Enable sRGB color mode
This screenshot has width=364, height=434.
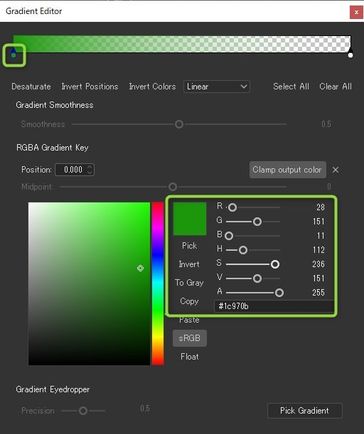[190, 338]
